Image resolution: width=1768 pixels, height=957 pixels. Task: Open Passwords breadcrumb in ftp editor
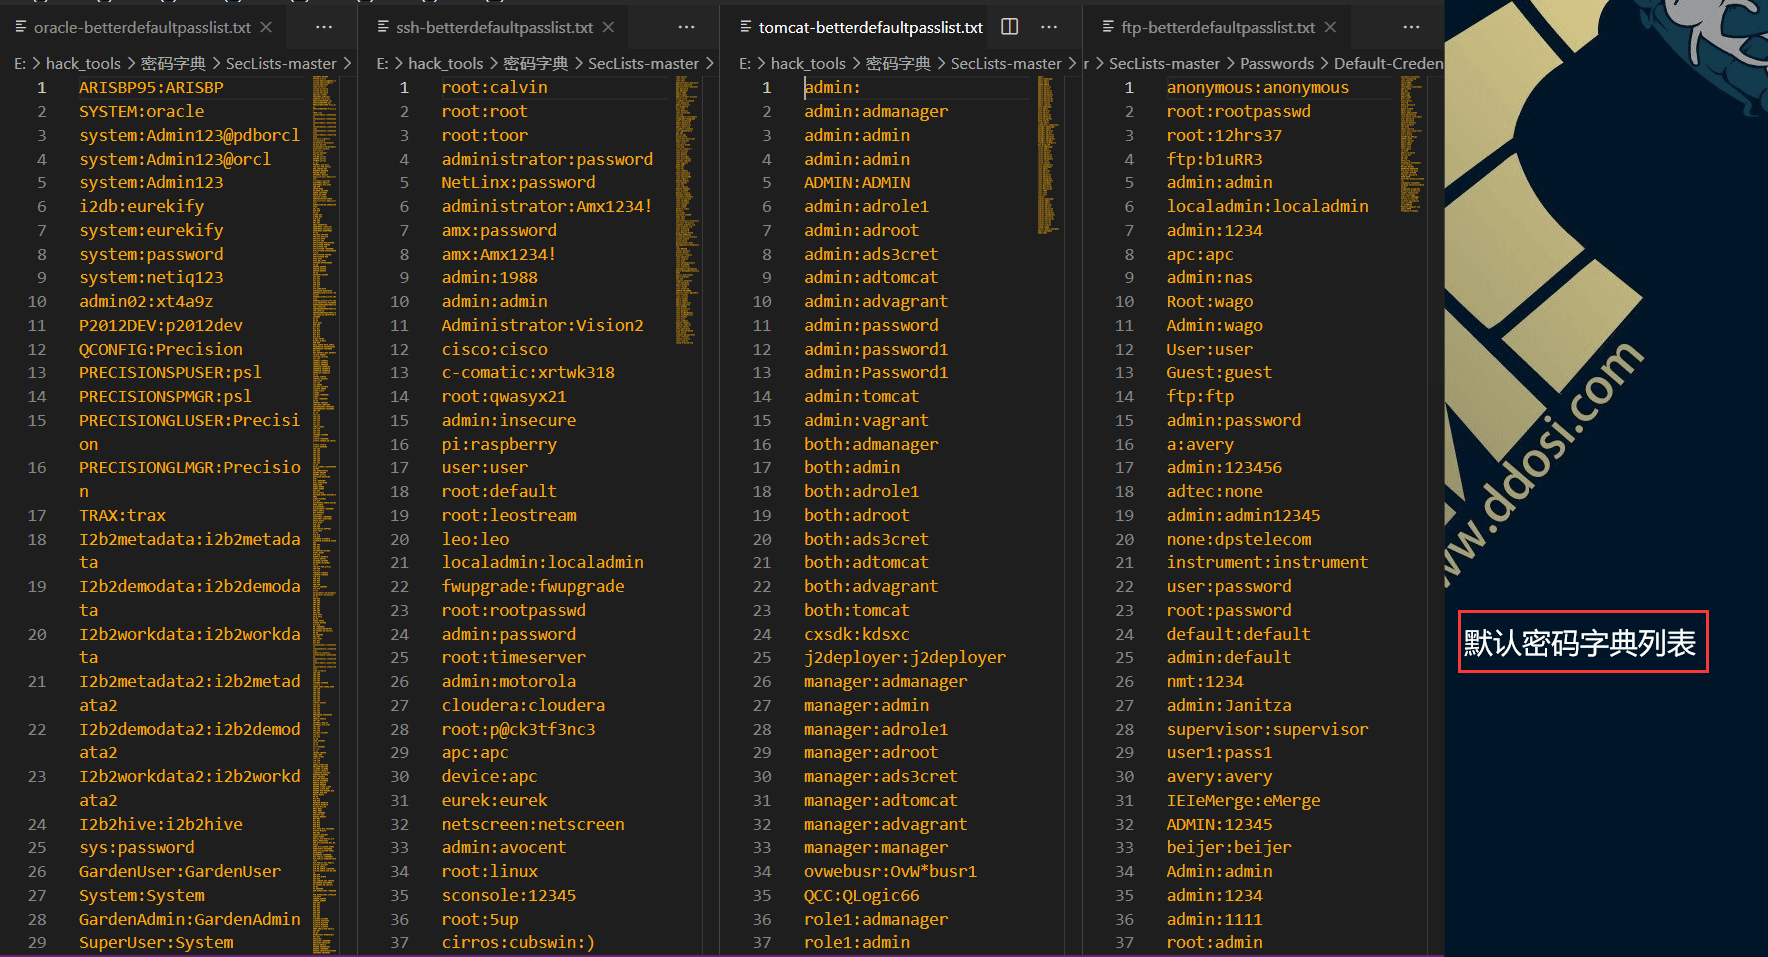tap(1277, 63)
